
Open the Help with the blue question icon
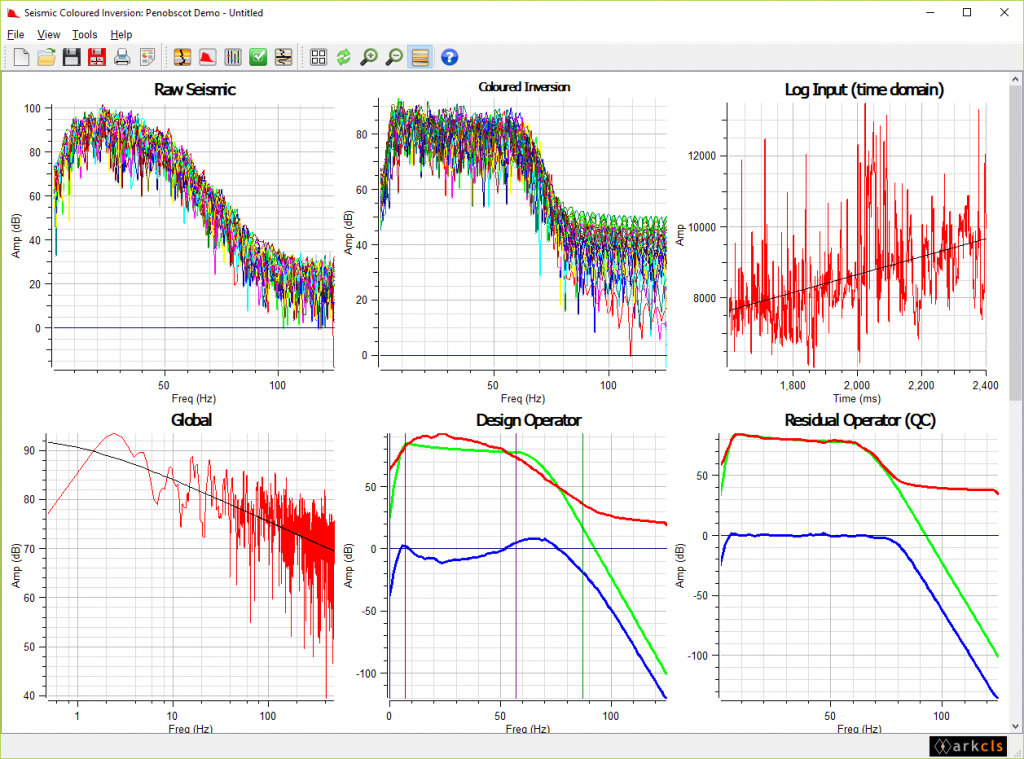(x=448, y=57)
